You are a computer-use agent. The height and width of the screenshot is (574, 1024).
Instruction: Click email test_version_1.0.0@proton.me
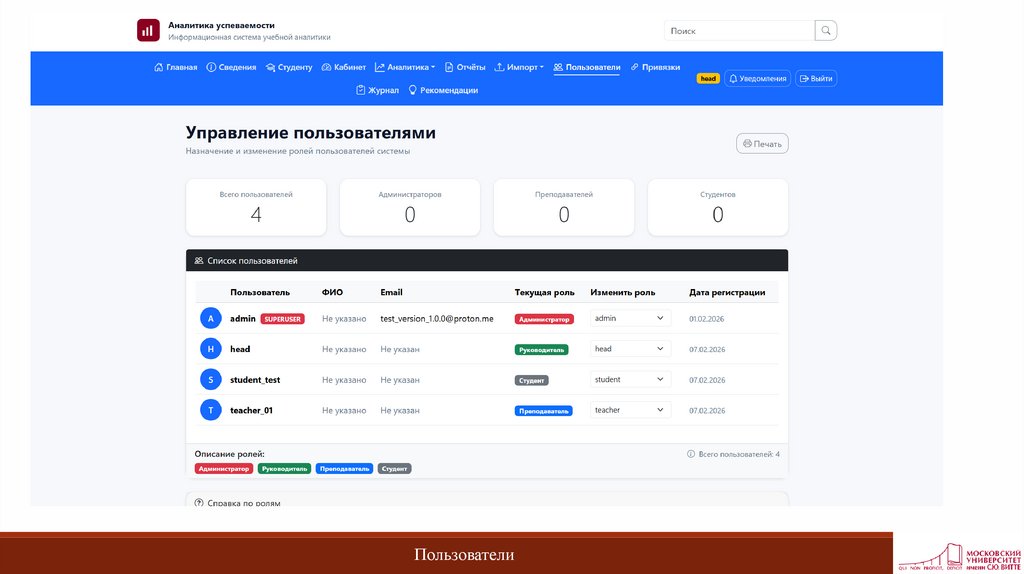(437, 319)
